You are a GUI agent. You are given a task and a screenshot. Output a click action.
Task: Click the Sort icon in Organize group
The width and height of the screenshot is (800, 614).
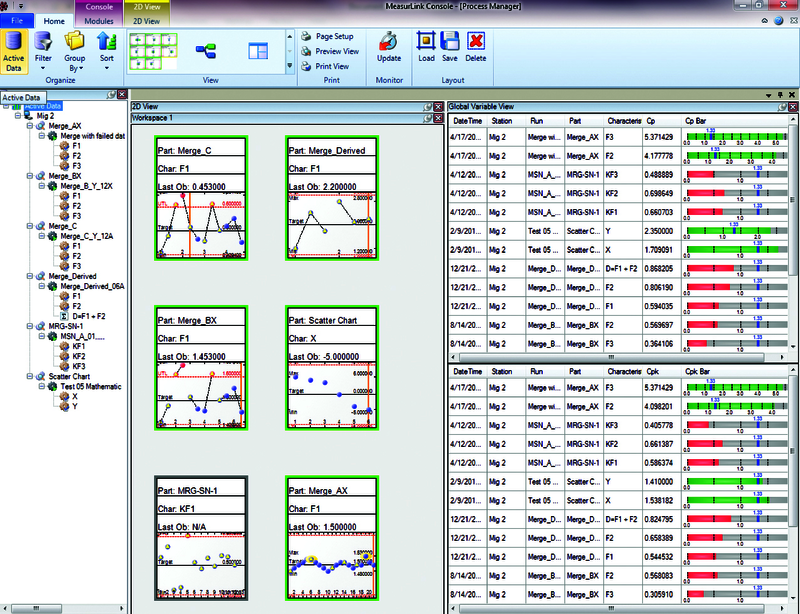[106, 50]
